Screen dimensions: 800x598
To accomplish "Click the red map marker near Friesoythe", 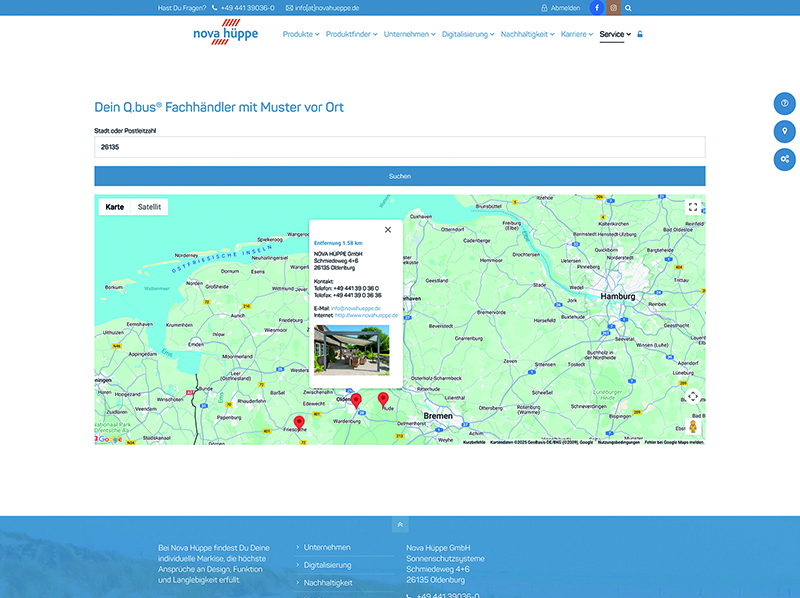I will [299, 423].
